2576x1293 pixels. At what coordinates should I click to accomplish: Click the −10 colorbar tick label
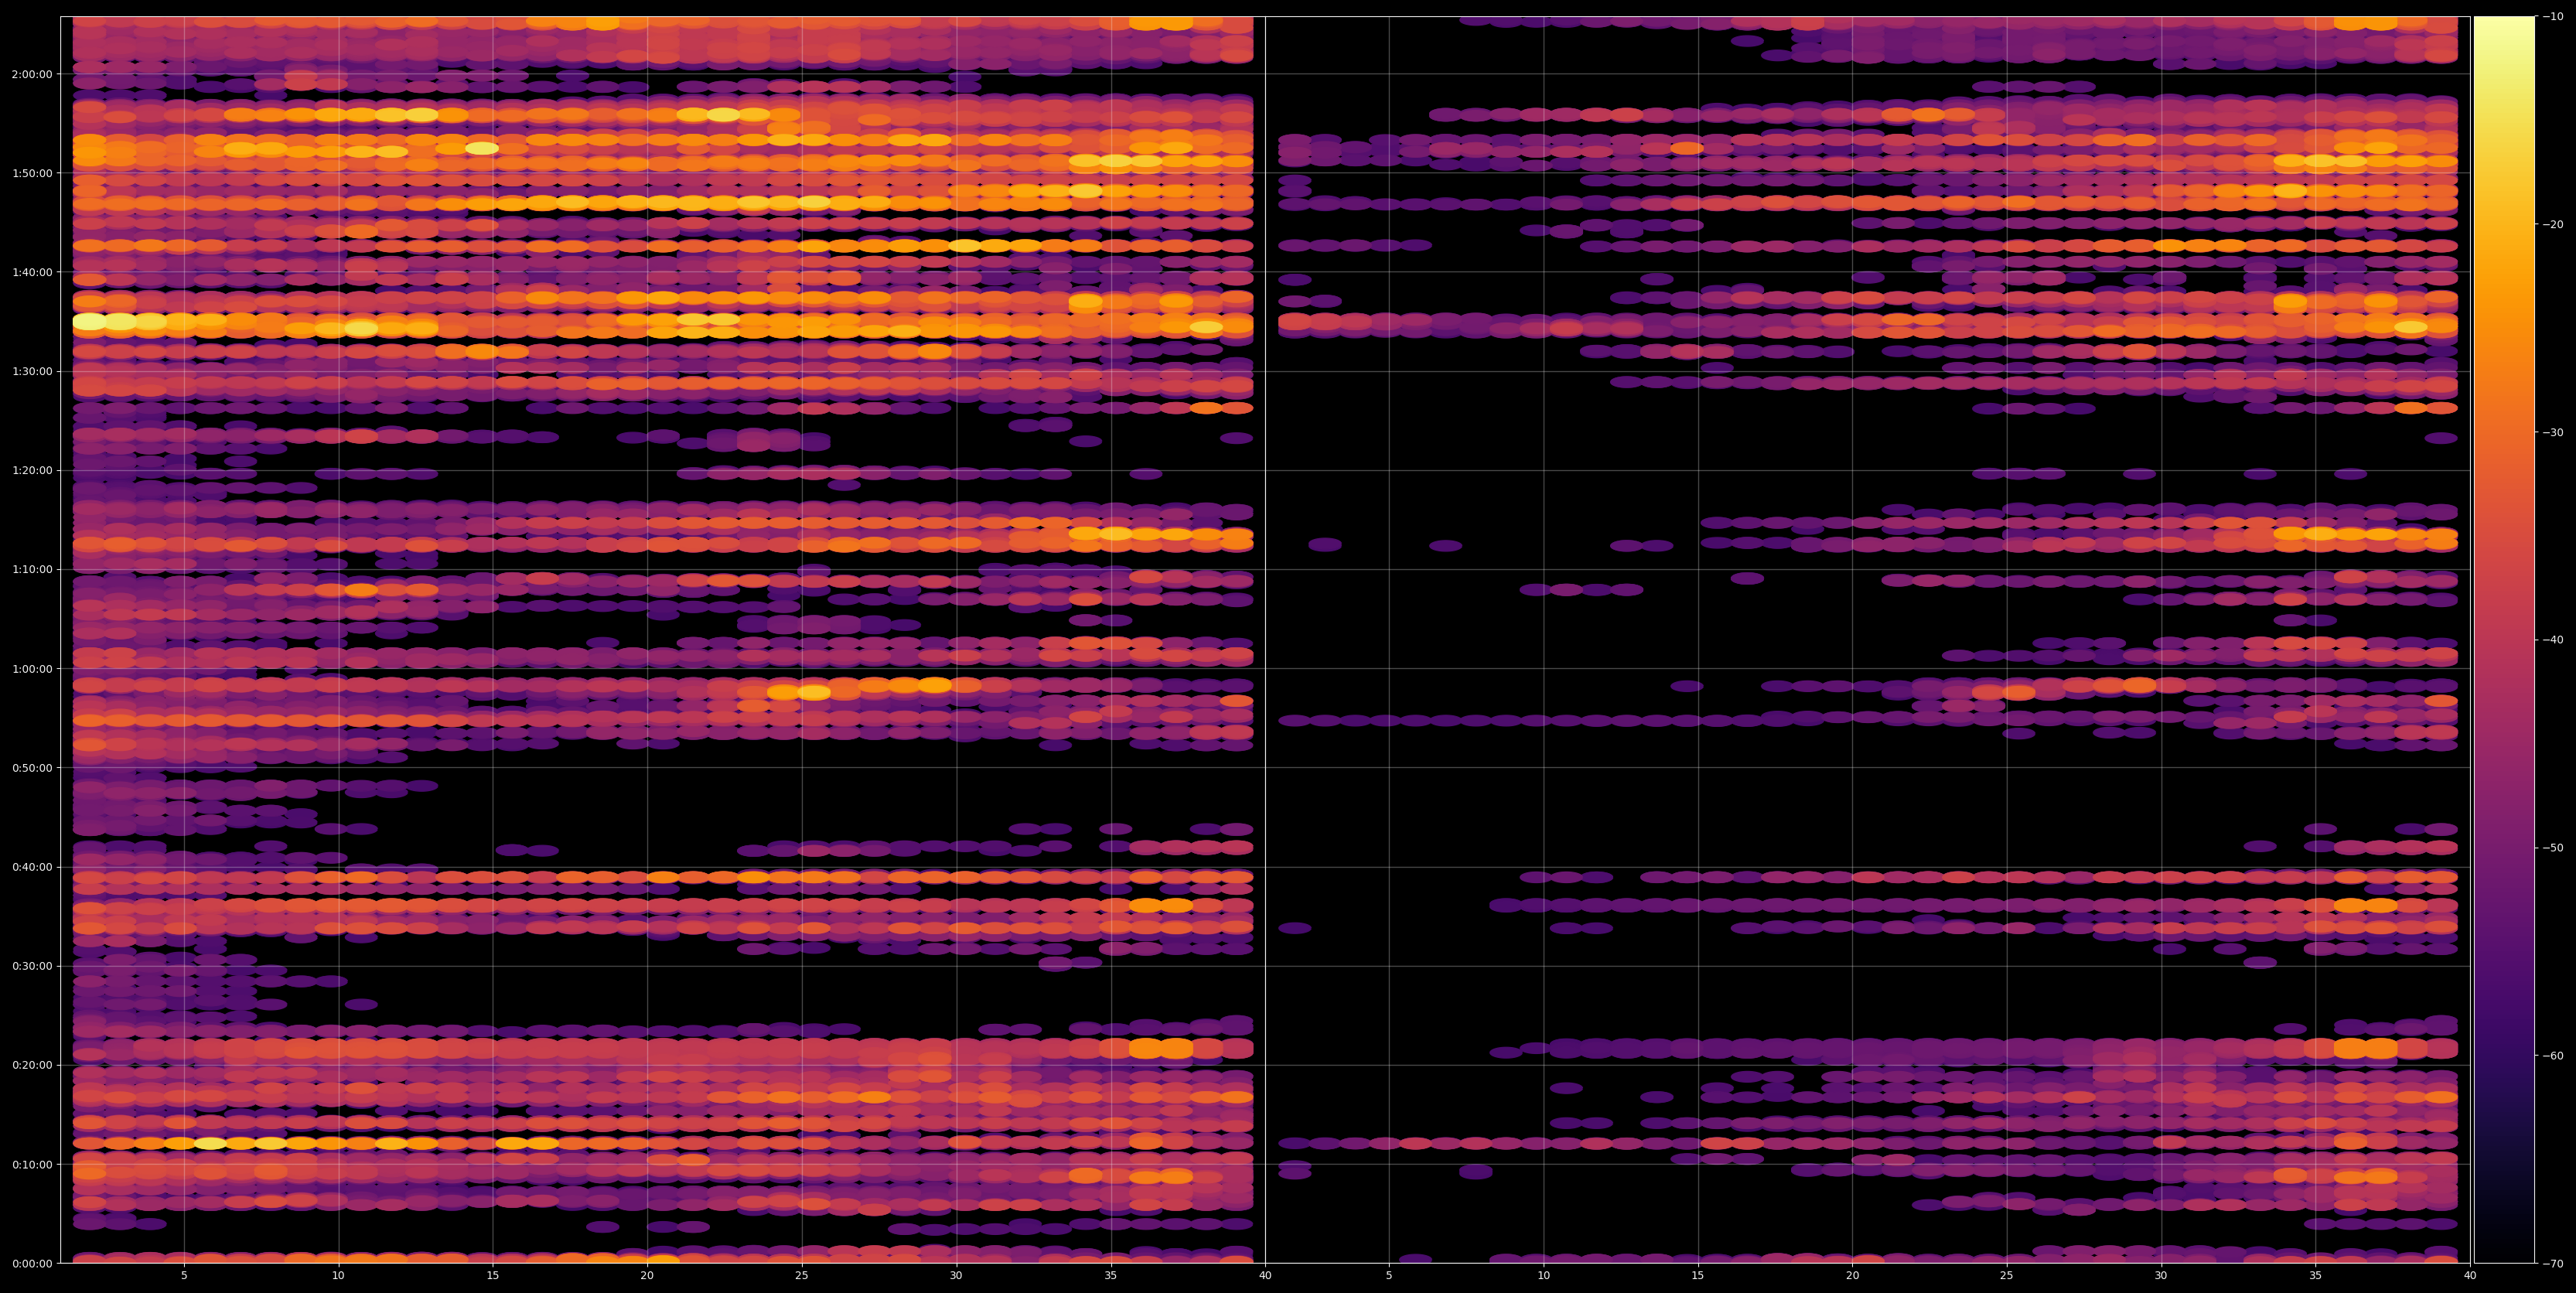pyautogui.click(x=2553, y=17)
